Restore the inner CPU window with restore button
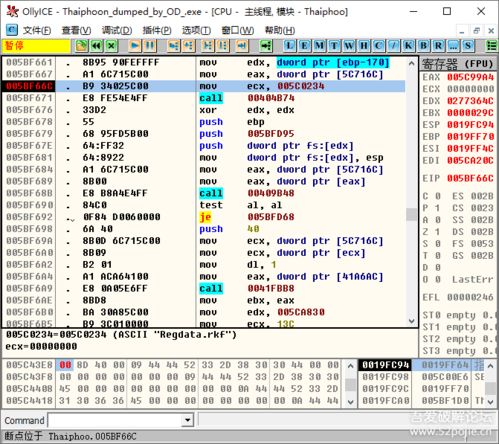The image size is (499, 444). 476,31
